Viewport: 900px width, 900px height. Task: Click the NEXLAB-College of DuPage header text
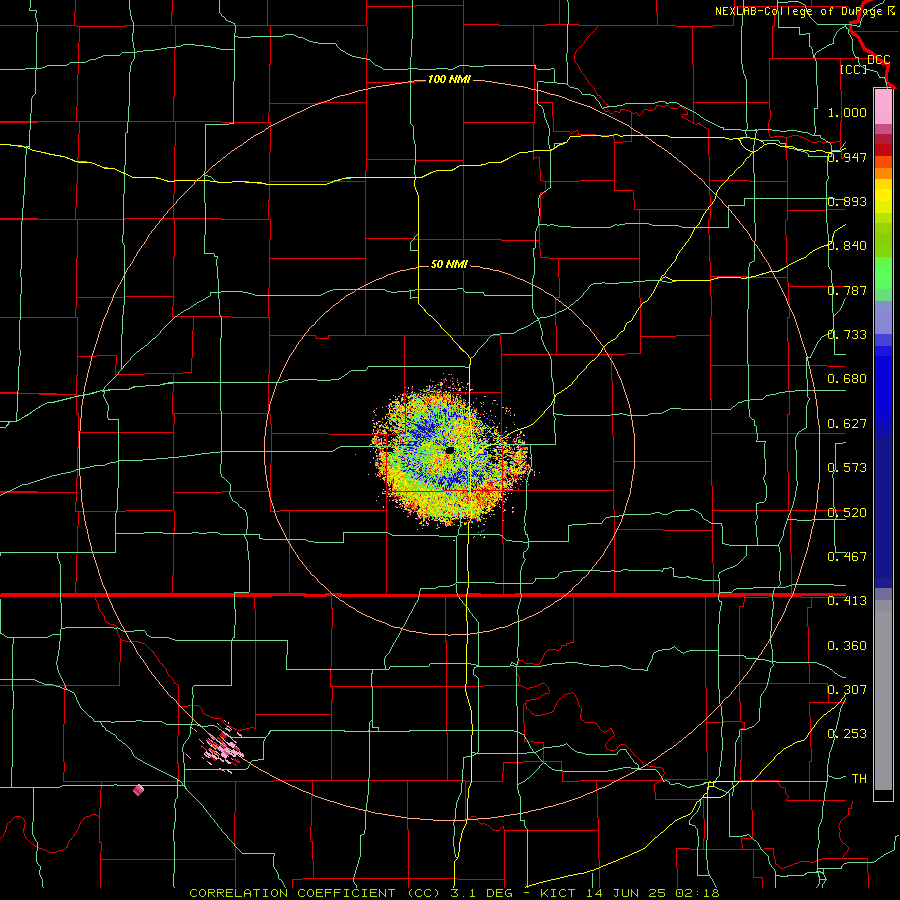coord(804,11)
